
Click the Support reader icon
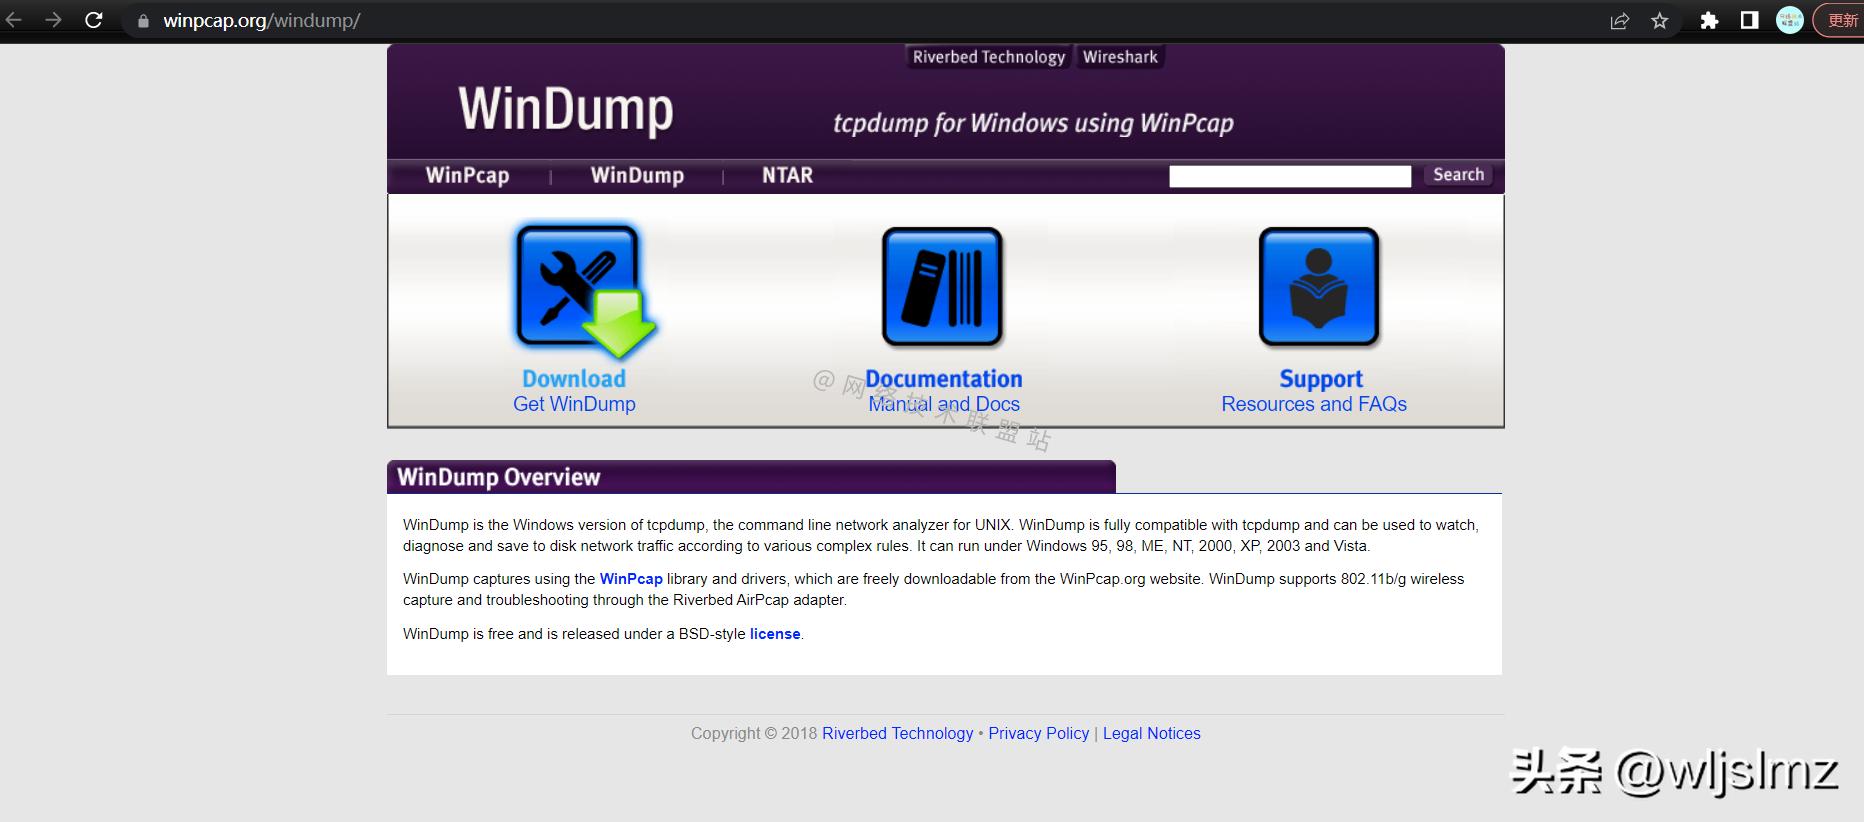1319,287
